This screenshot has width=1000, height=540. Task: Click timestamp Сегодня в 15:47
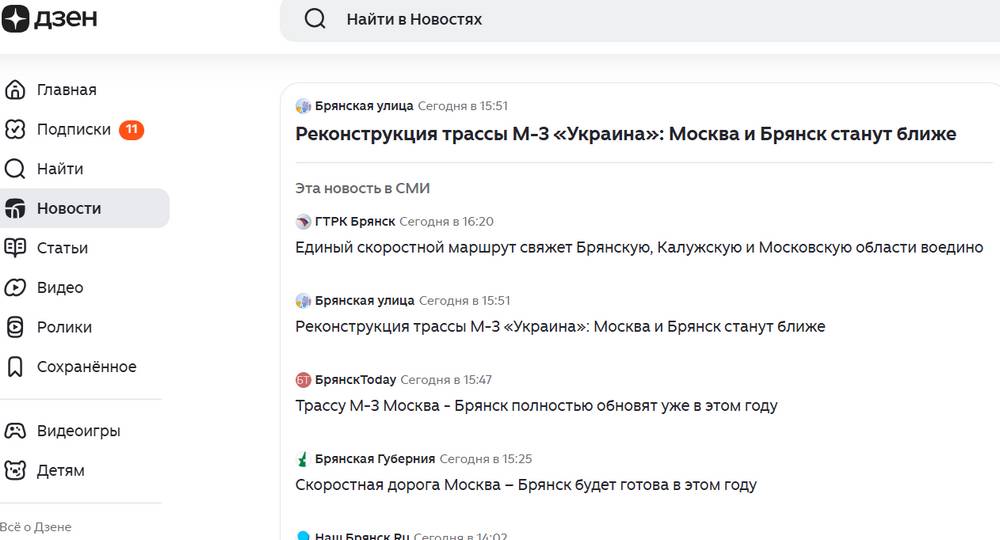pyautogui.click(x=446, y=380)
